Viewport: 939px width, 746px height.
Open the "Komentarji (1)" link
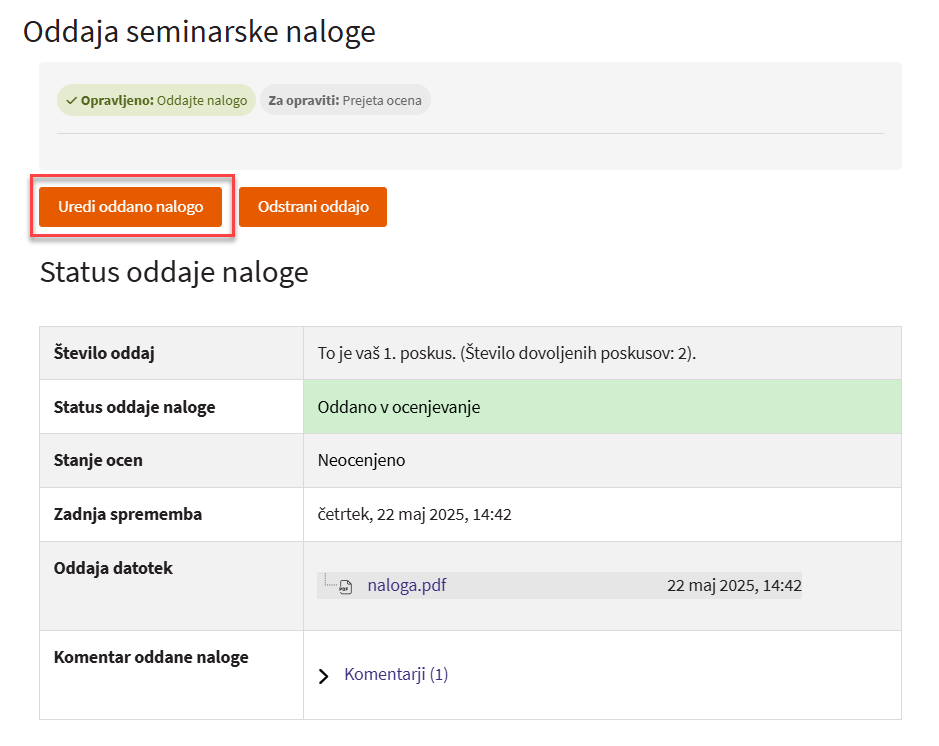396,675
